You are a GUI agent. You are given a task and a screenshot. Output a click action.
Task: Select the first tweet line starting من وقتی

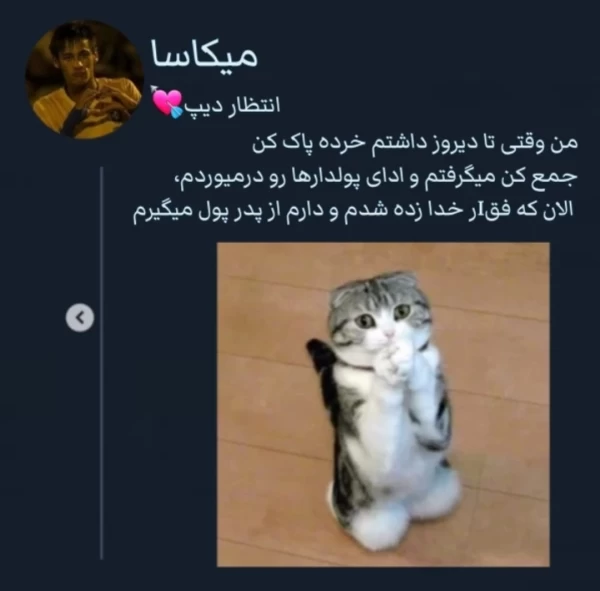[x=414, y=144]
